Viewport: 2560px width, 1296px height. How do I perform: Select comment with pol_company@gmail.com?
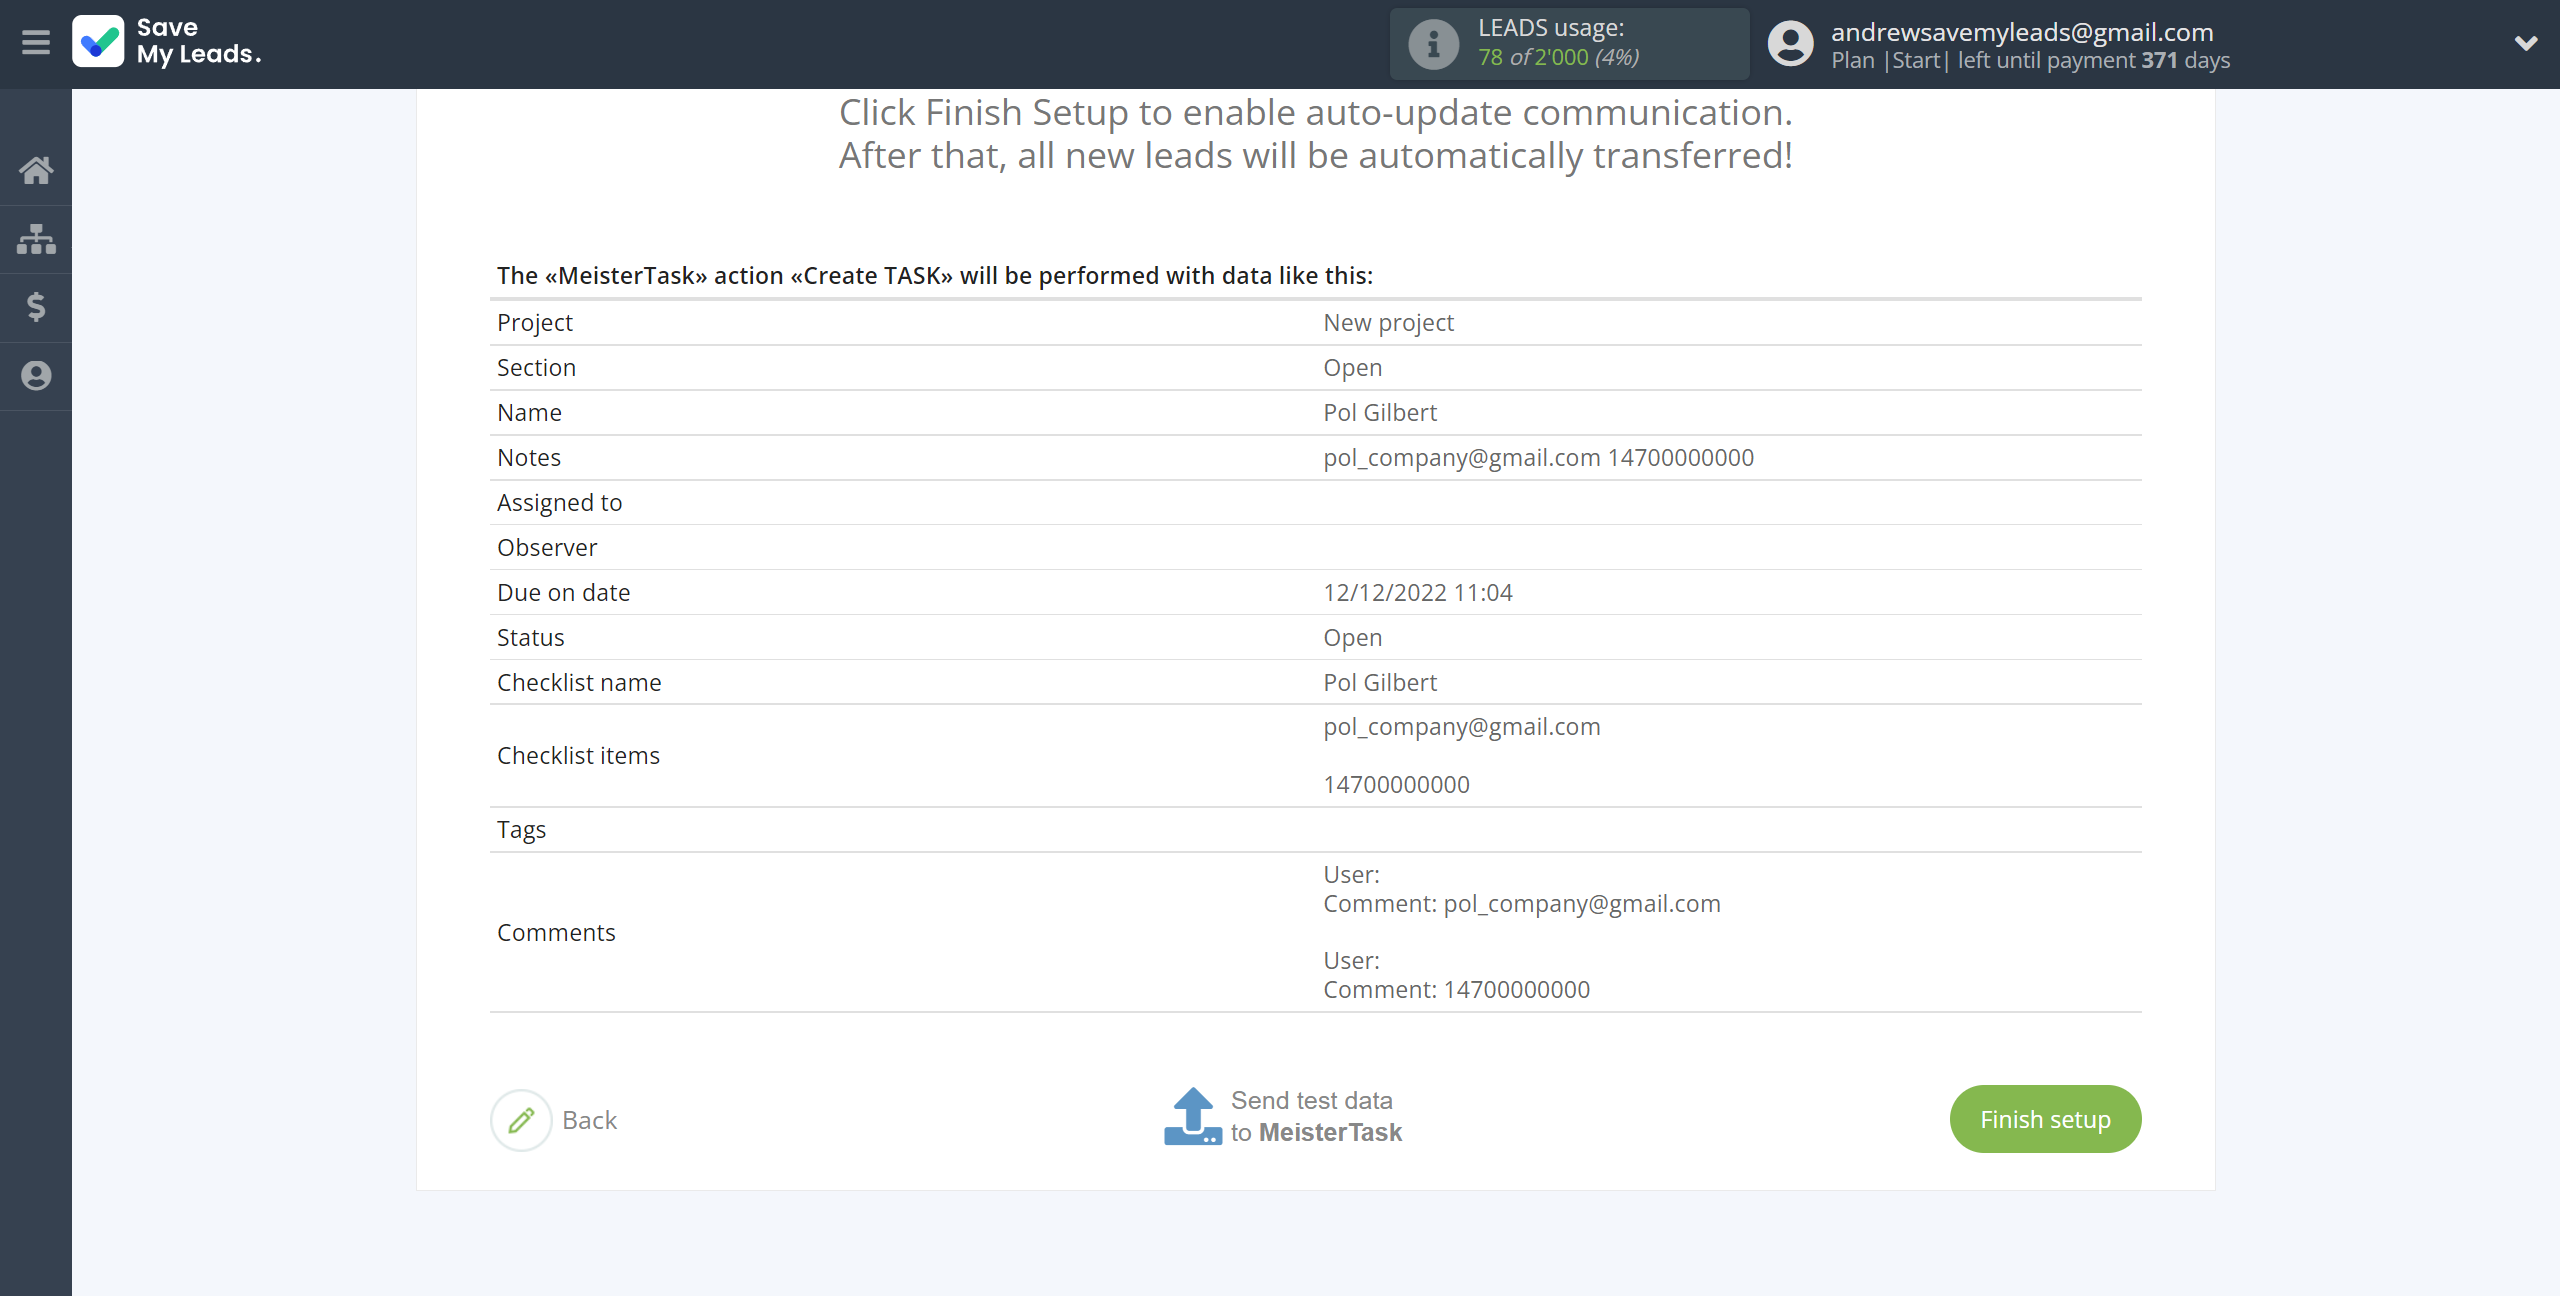1521,904
